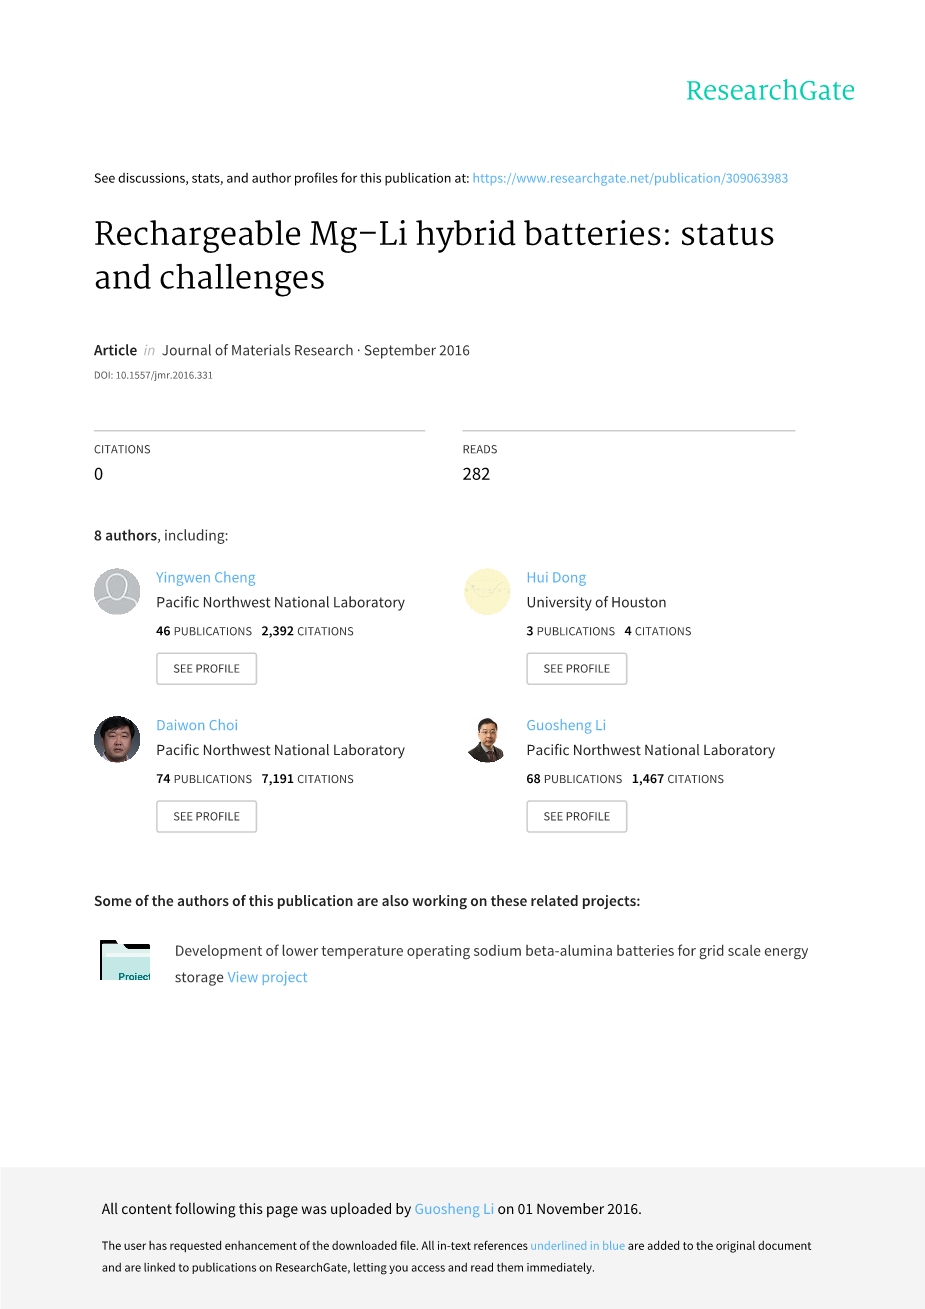925x1309 pixels.
Task: Open Hui Dong's name link
Action: point(556,578)
